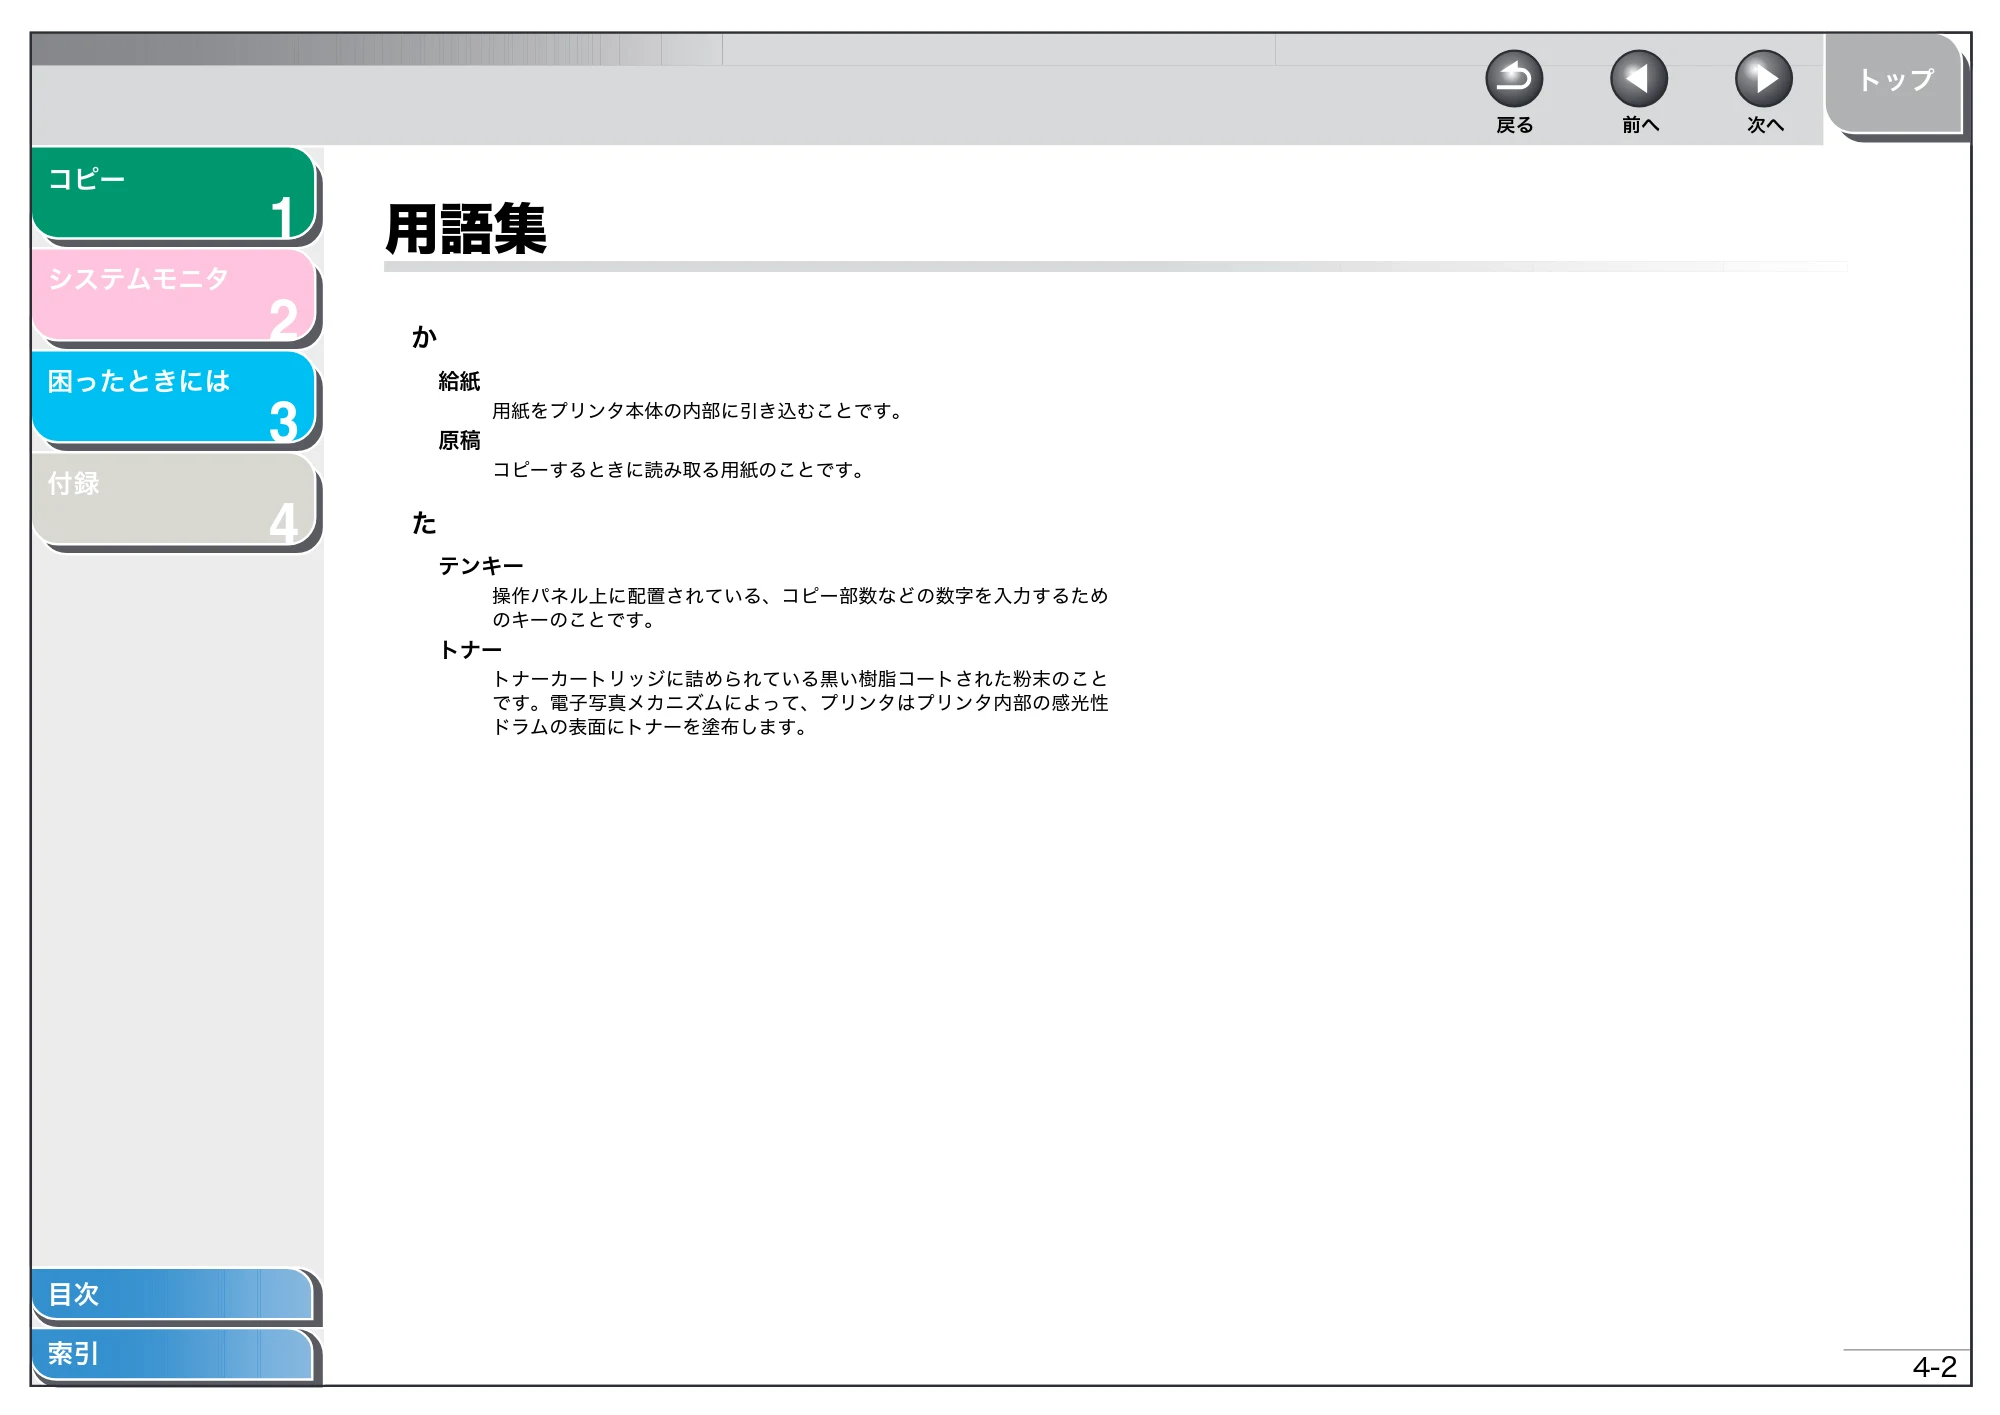Click the 戻る (back) round arrow icon
This screenshot has height=1415, width=2000.
click(x=1514, y=79)
